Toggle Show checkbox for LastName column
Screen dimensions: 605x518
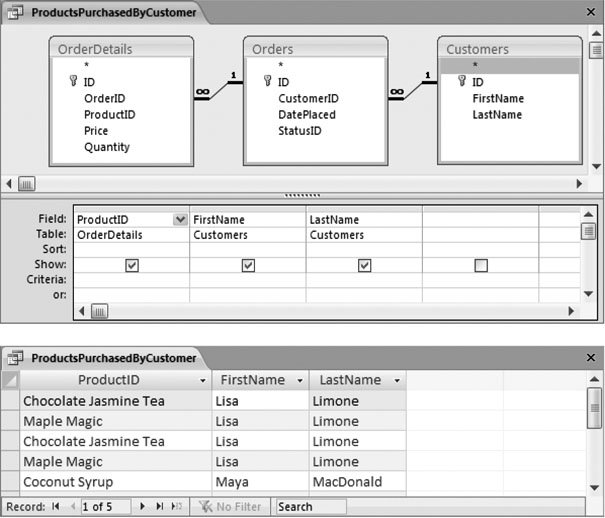pos(365,265)
